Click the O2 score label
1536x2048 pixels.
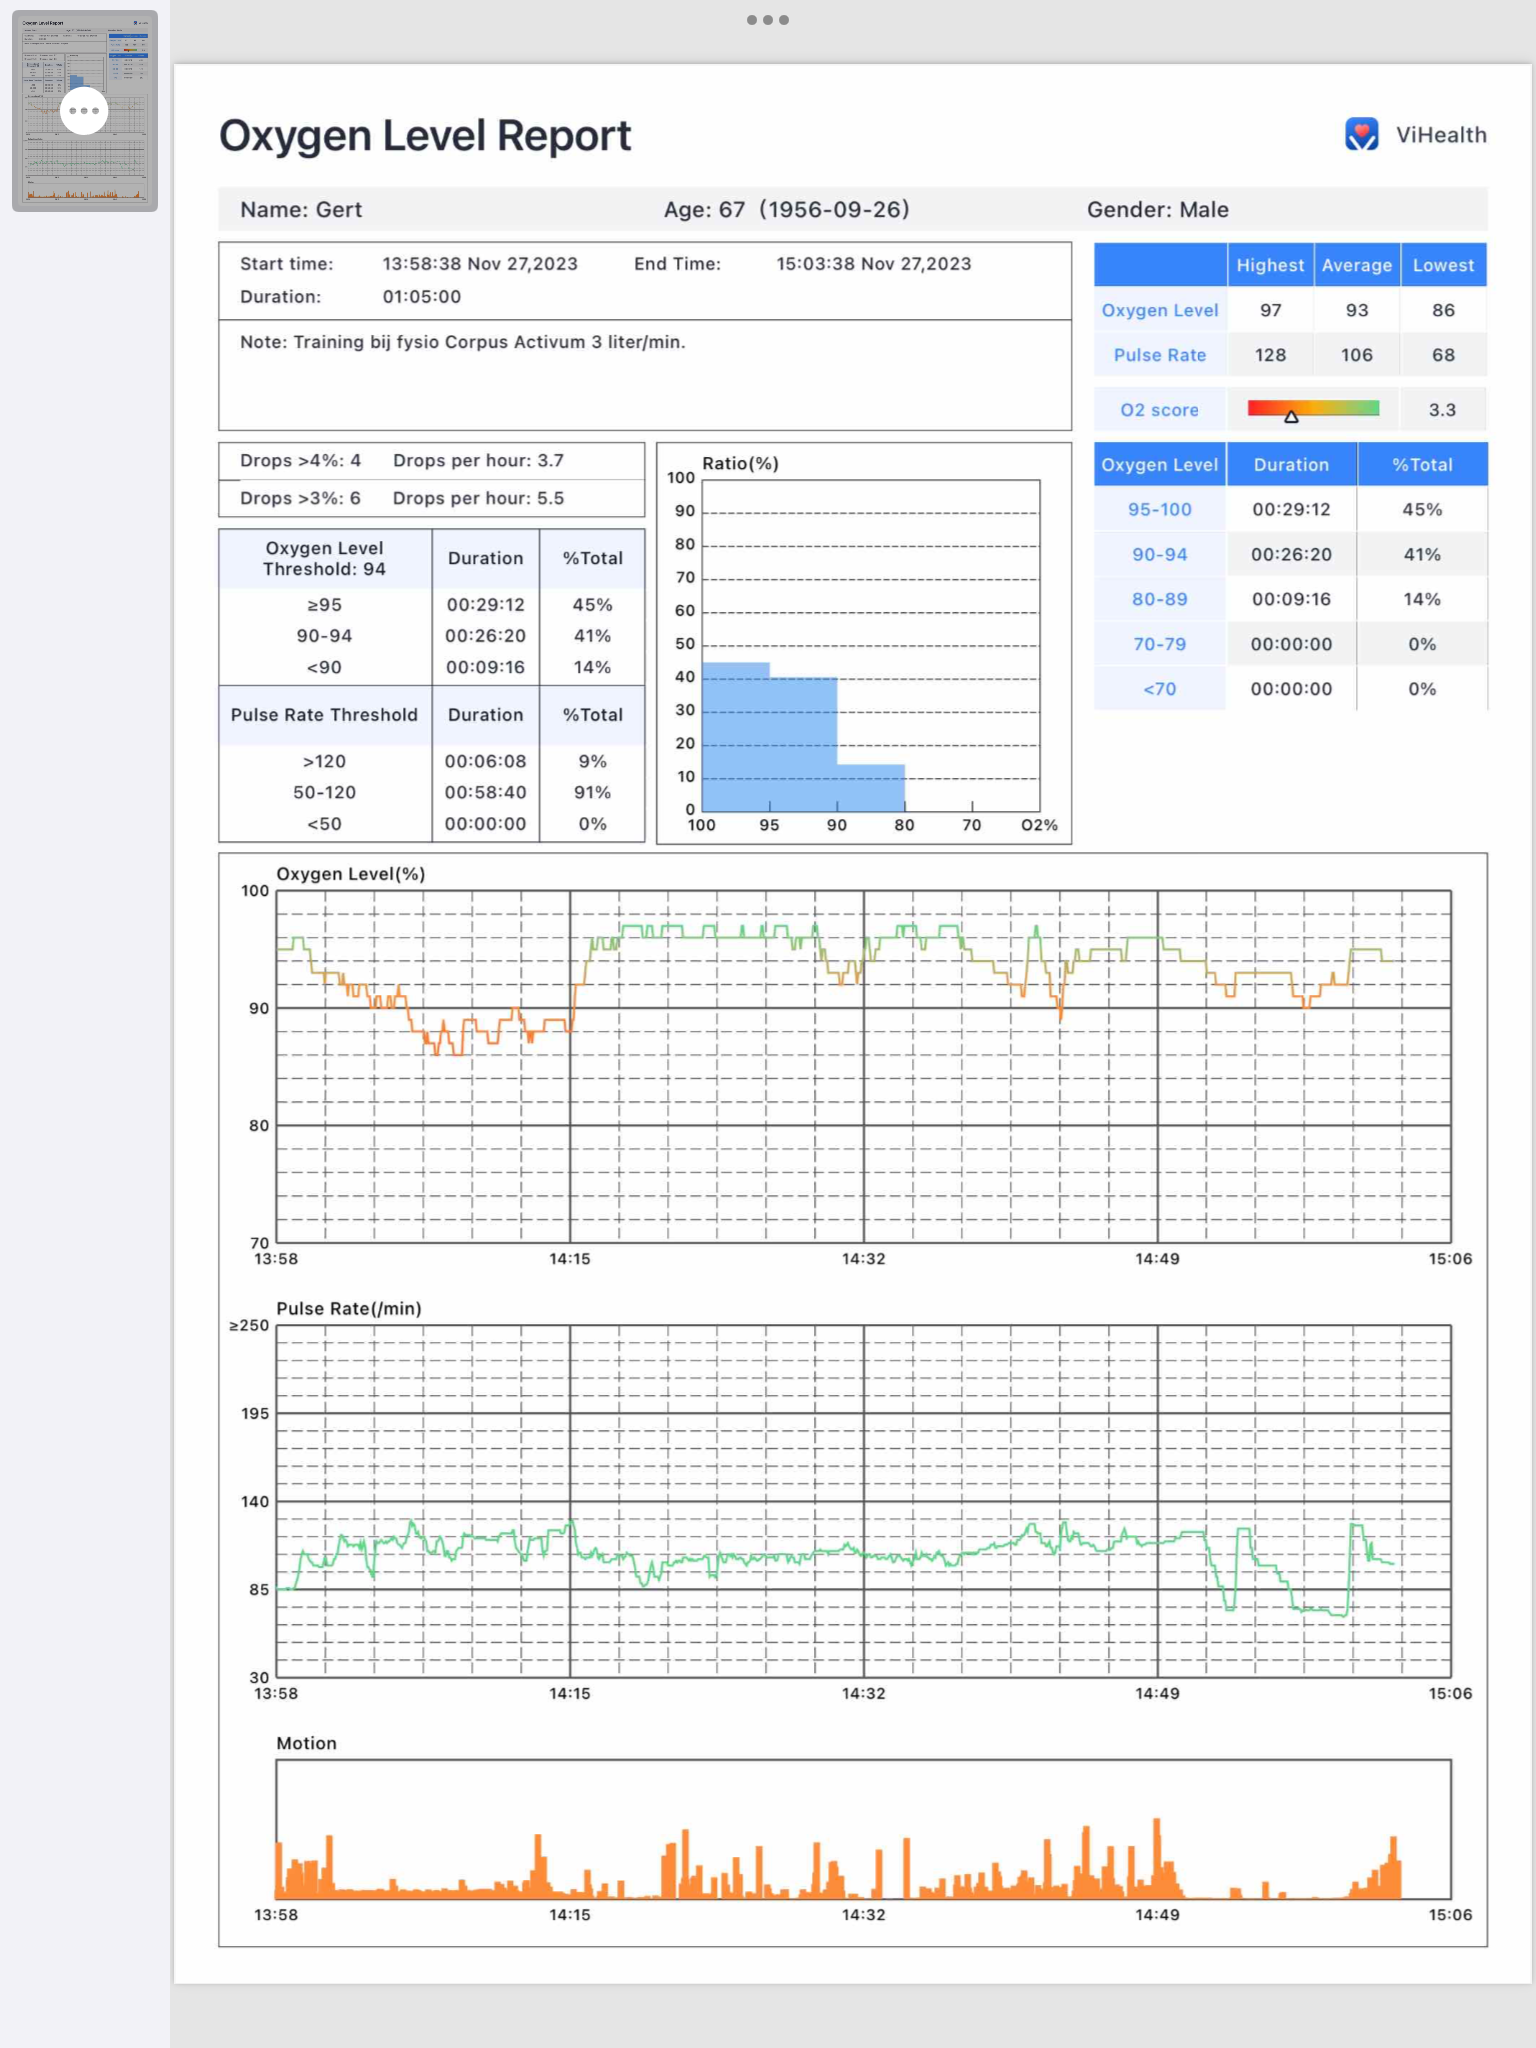pos(1159,410)
